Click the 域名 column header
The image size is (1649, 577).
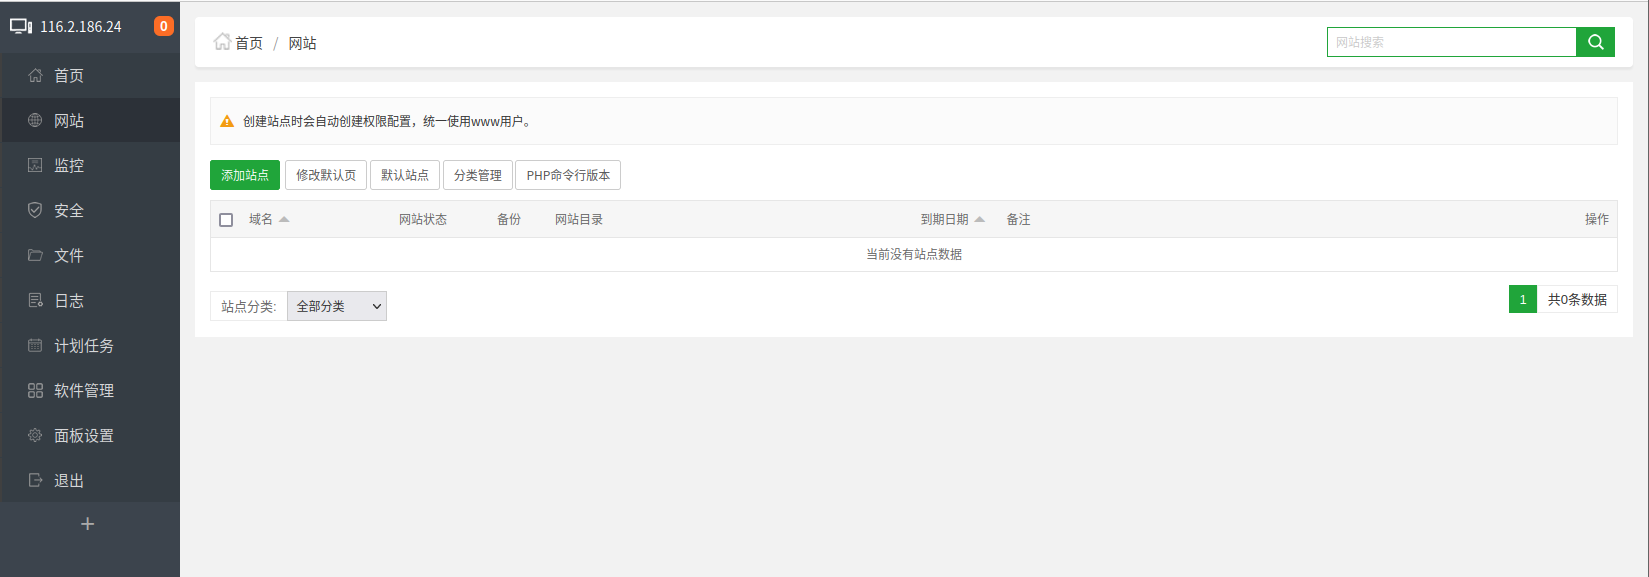pyautogui.click(x=261, y=219)
